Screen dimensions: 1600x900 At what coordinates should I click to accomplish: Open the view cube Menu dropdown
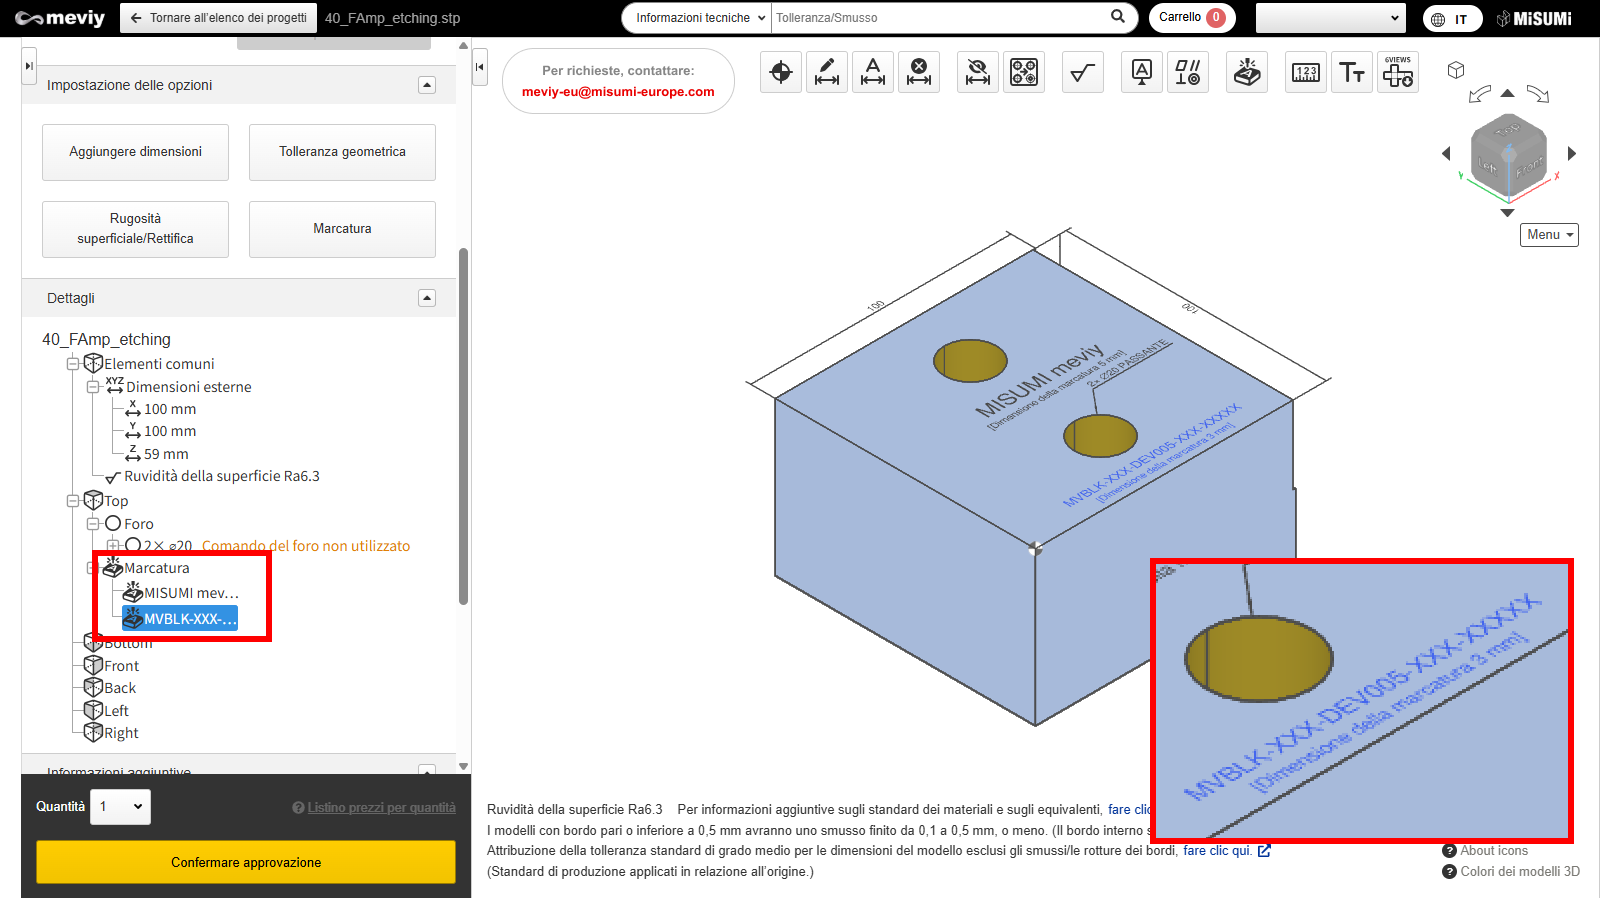[x=1549, y=235]
